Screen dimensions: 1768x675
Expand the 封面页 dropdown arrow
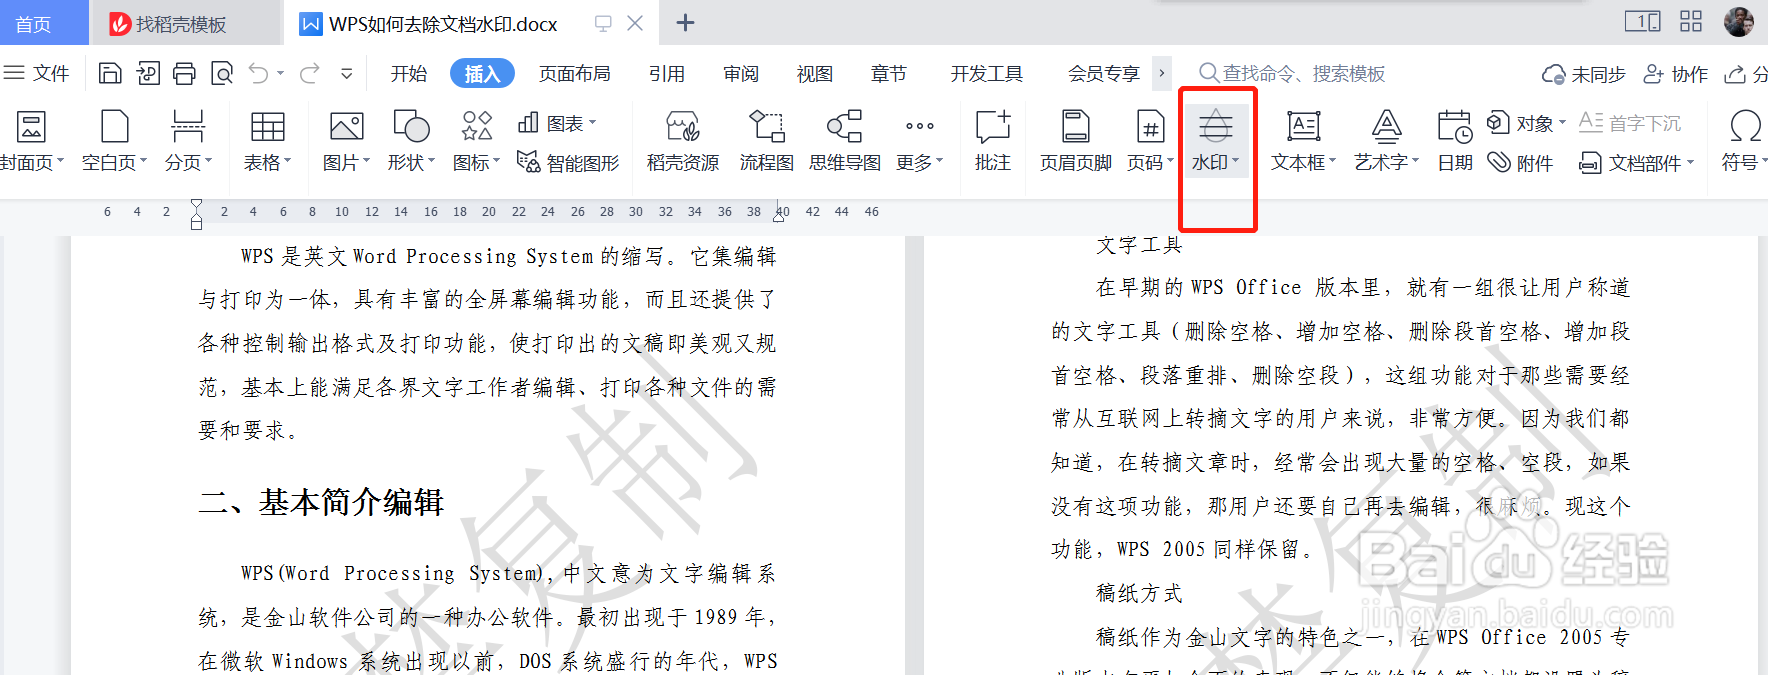point(61,161)
